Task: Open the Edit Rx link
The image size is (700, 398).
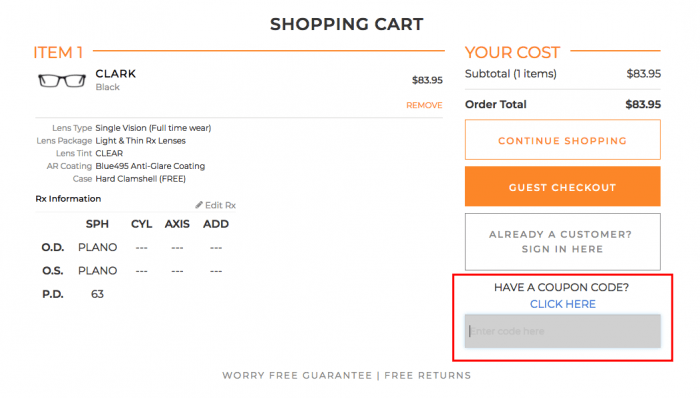Action: coord(220,205)
